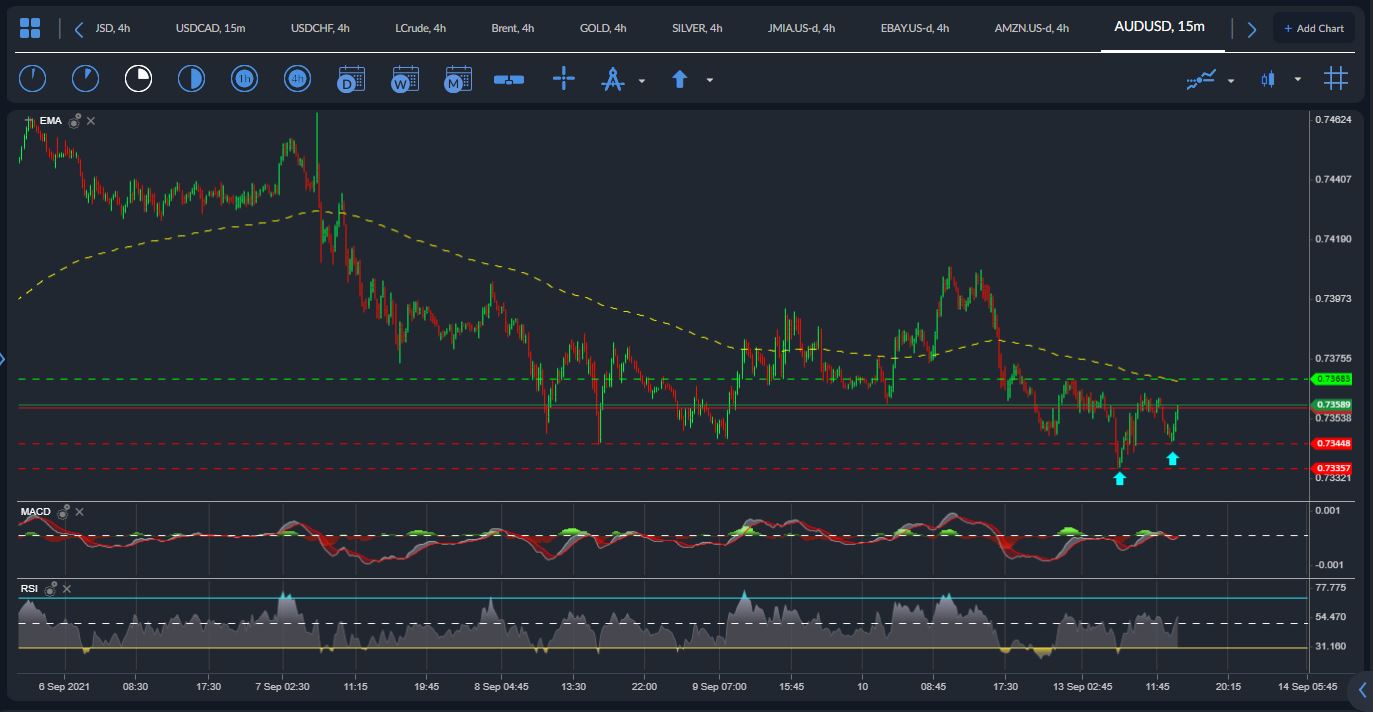
Task: Switch to the Daily timeframe calendar icon
Action: [x=351, y=78]
